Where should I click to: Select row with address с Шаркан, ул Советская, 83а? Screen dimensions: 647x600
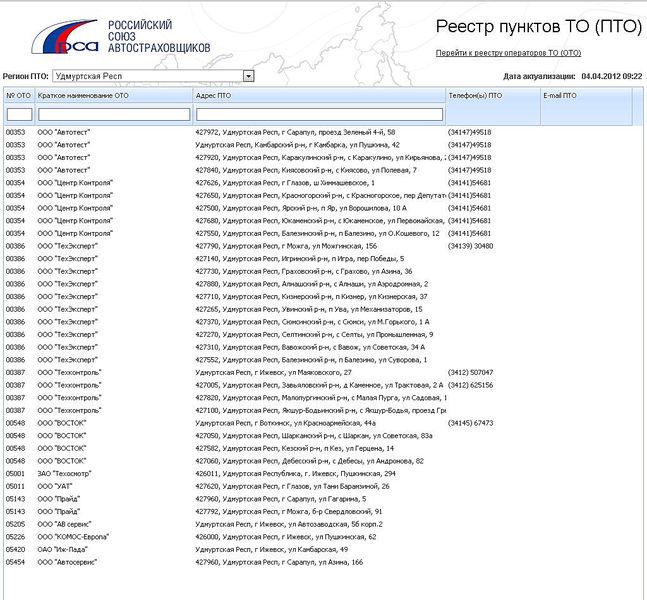[323, 436]
